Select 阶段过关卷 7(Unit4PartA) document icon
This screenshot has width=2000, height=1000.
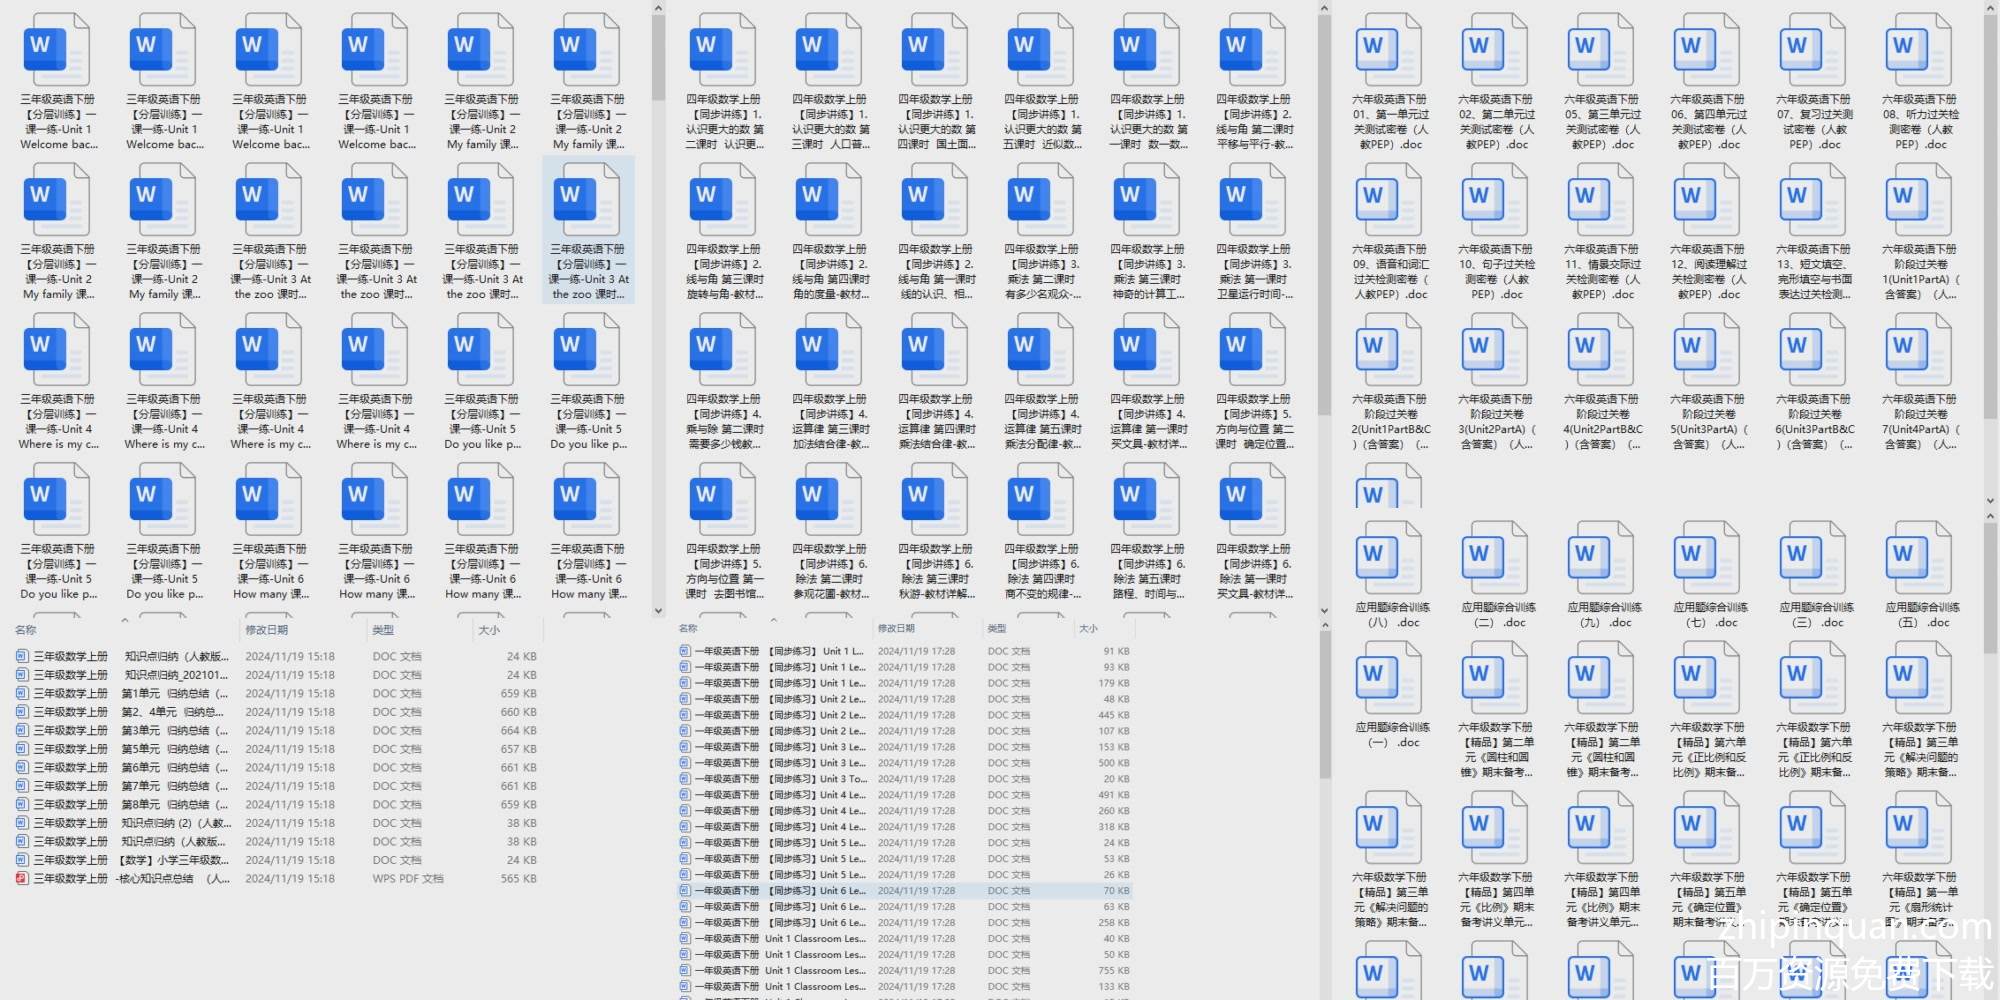[1919, 355]
